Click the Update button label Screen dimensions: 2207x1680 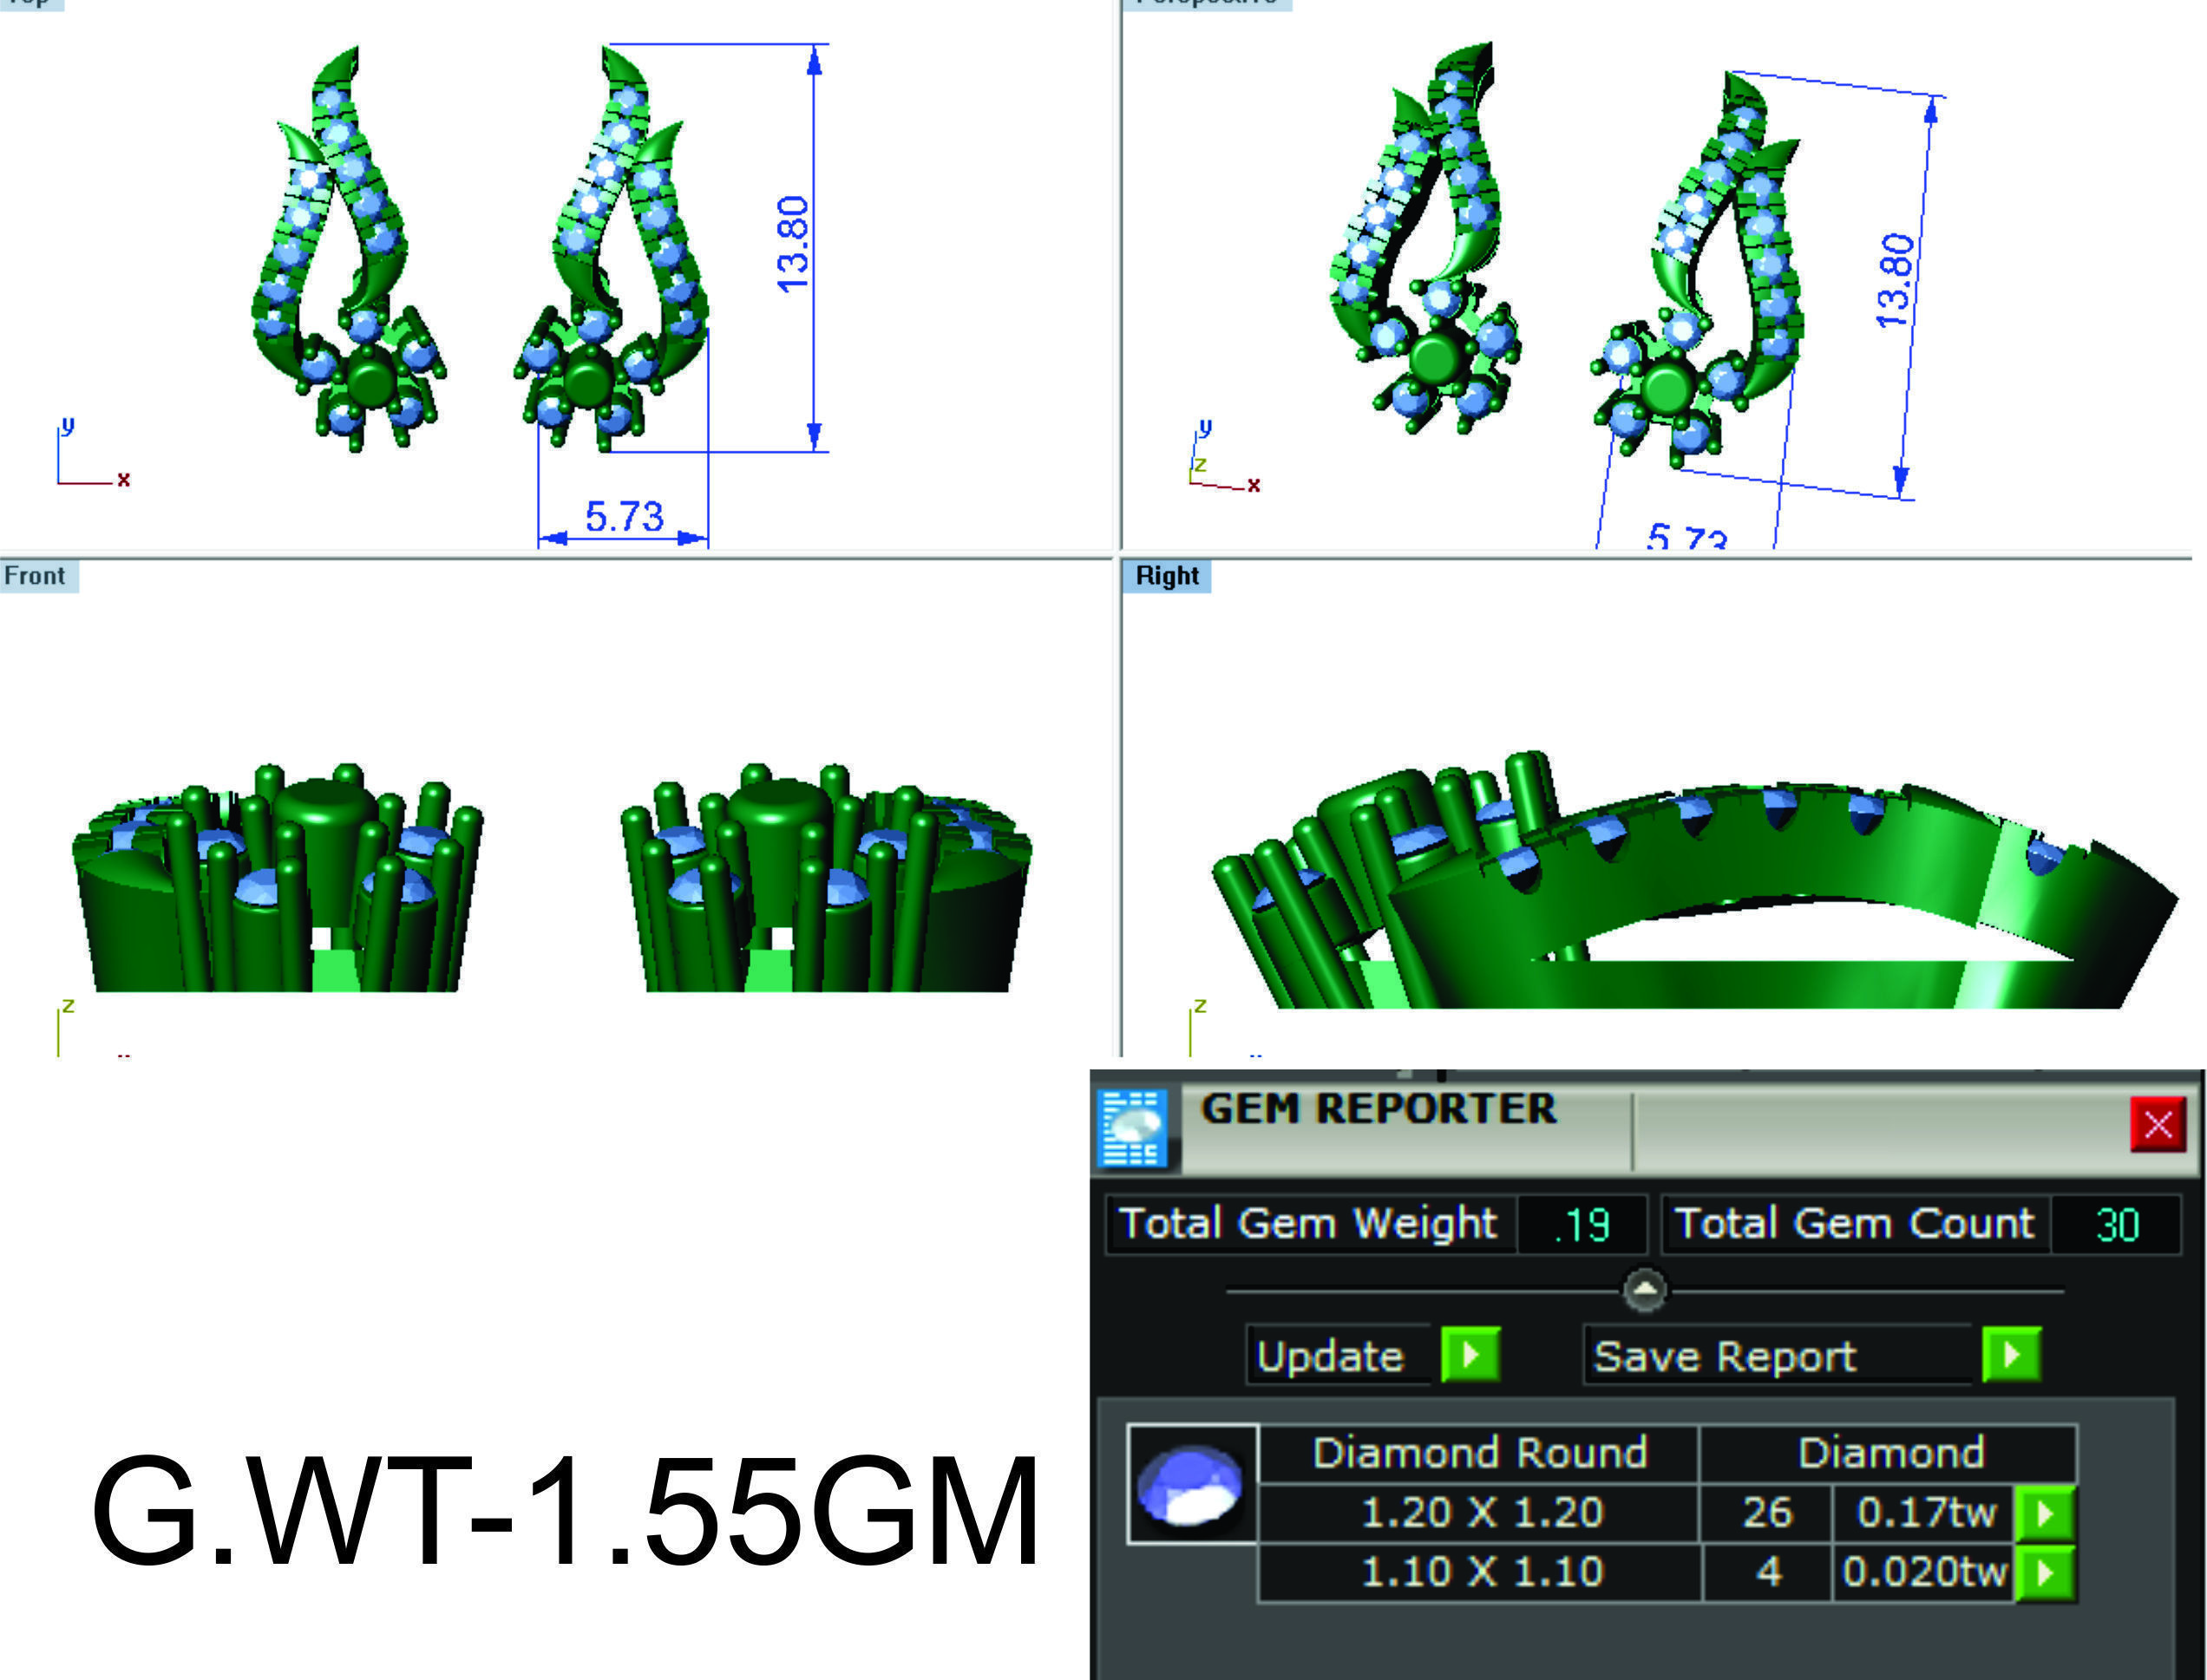pyautogui.click(x=1331, y=1357)
